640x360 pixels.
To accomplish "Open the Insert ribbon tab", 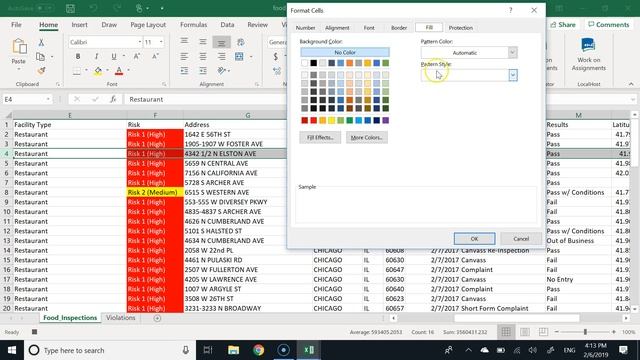I will tap(79, 25).
